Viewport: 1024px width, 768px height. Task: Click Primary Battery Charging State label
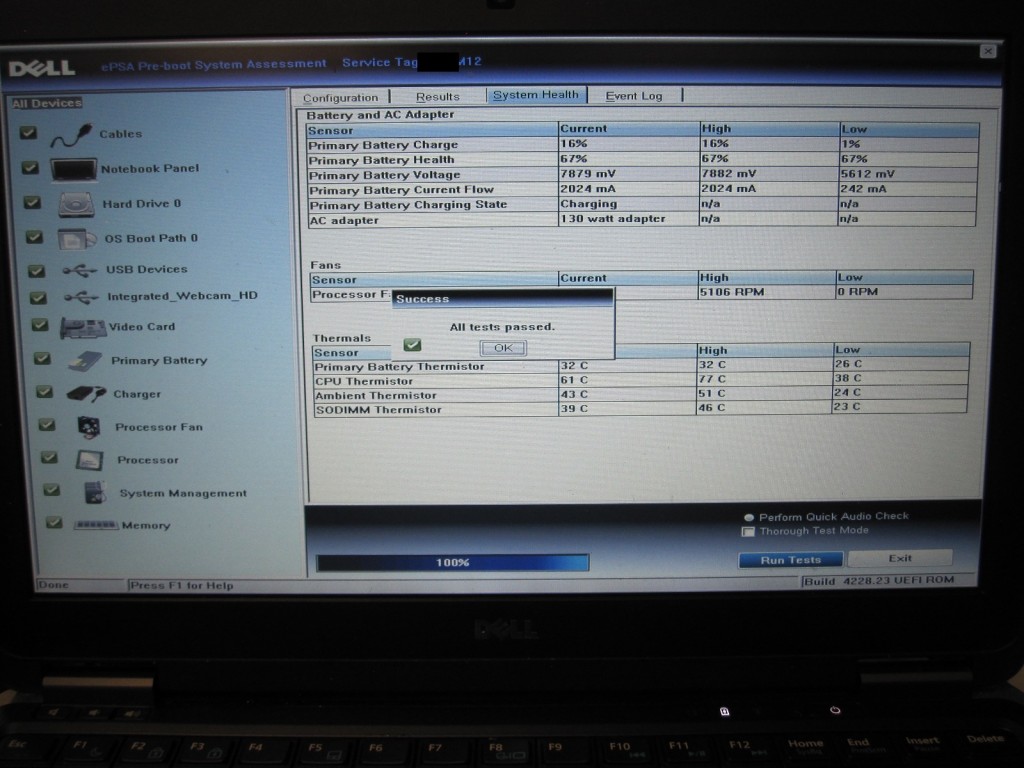pos(408,205)
